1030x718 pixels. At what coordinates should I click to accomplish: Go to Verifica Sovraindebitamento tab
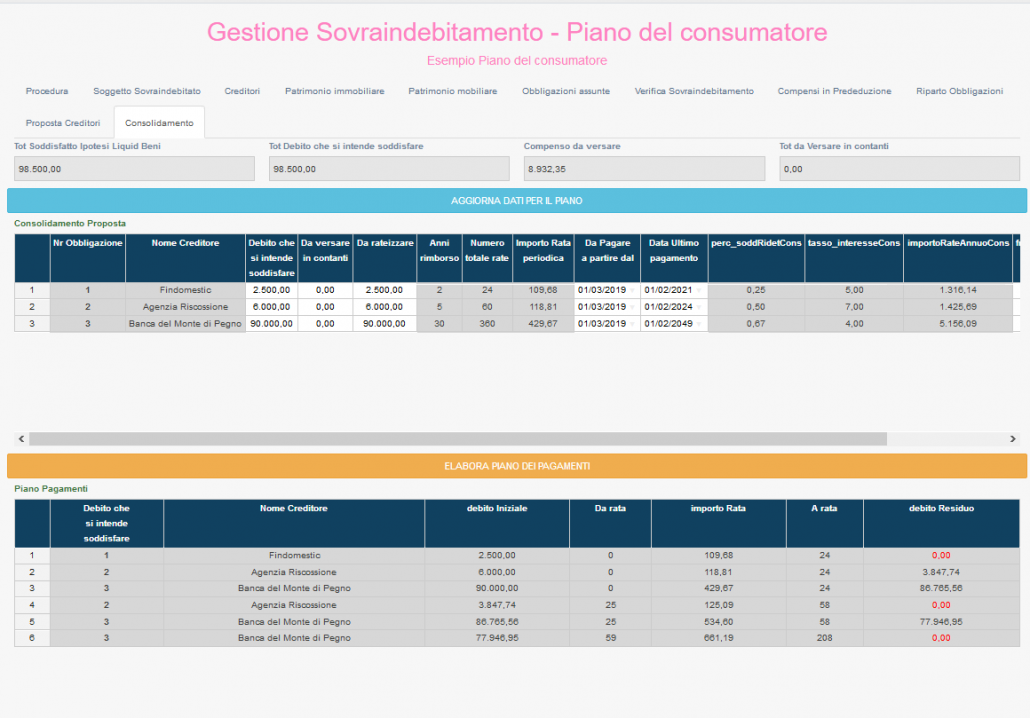pyautogui.click(x=694, y=91)
